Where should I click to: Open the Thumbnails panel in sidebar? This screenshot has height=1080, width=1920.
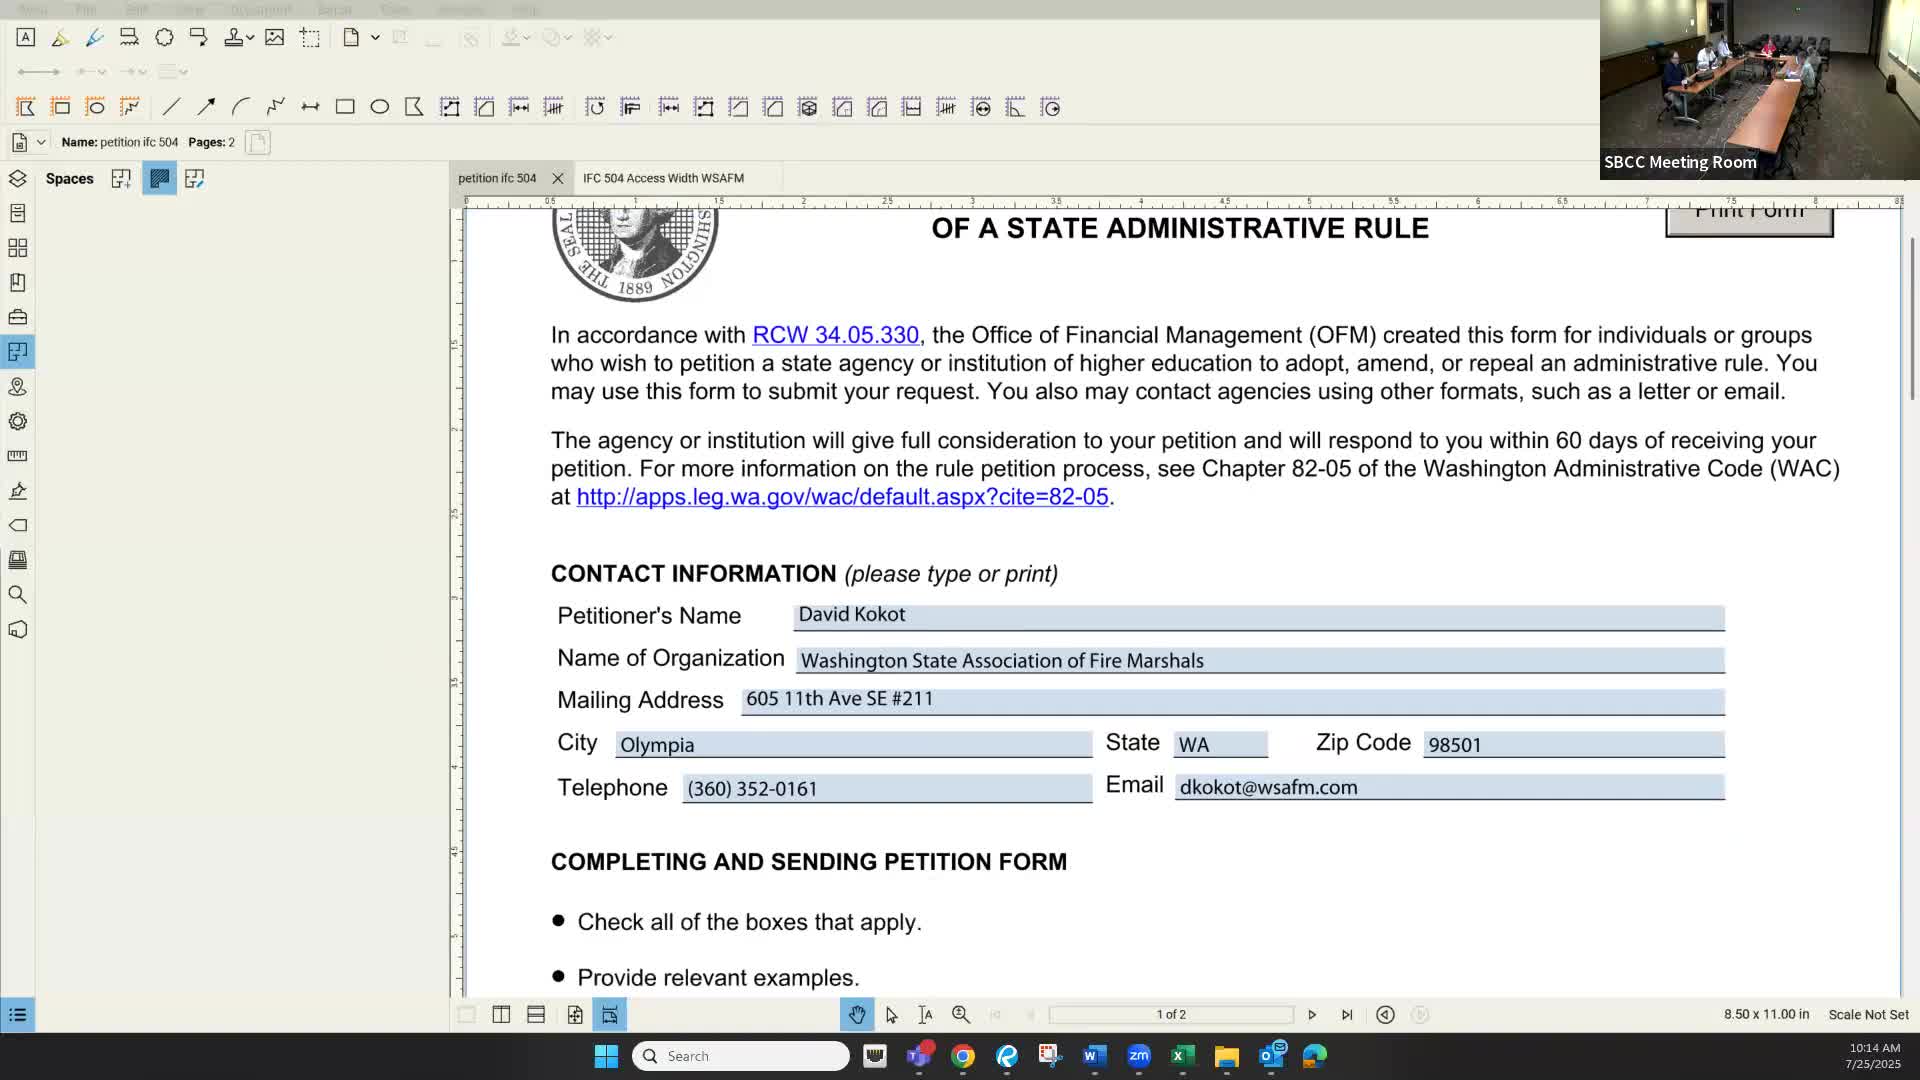(17, 248)
